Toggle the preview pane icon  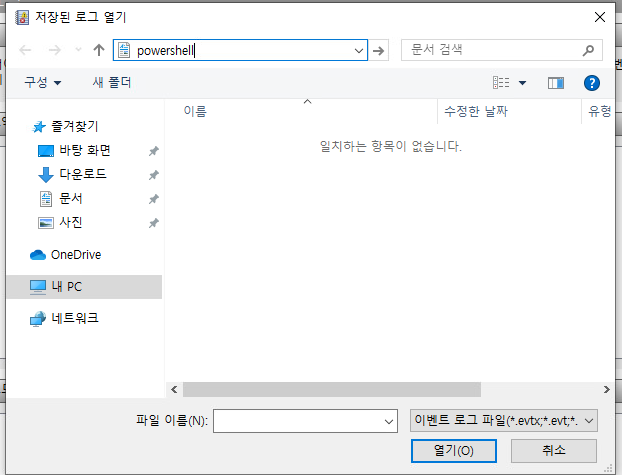pos(556,83)
